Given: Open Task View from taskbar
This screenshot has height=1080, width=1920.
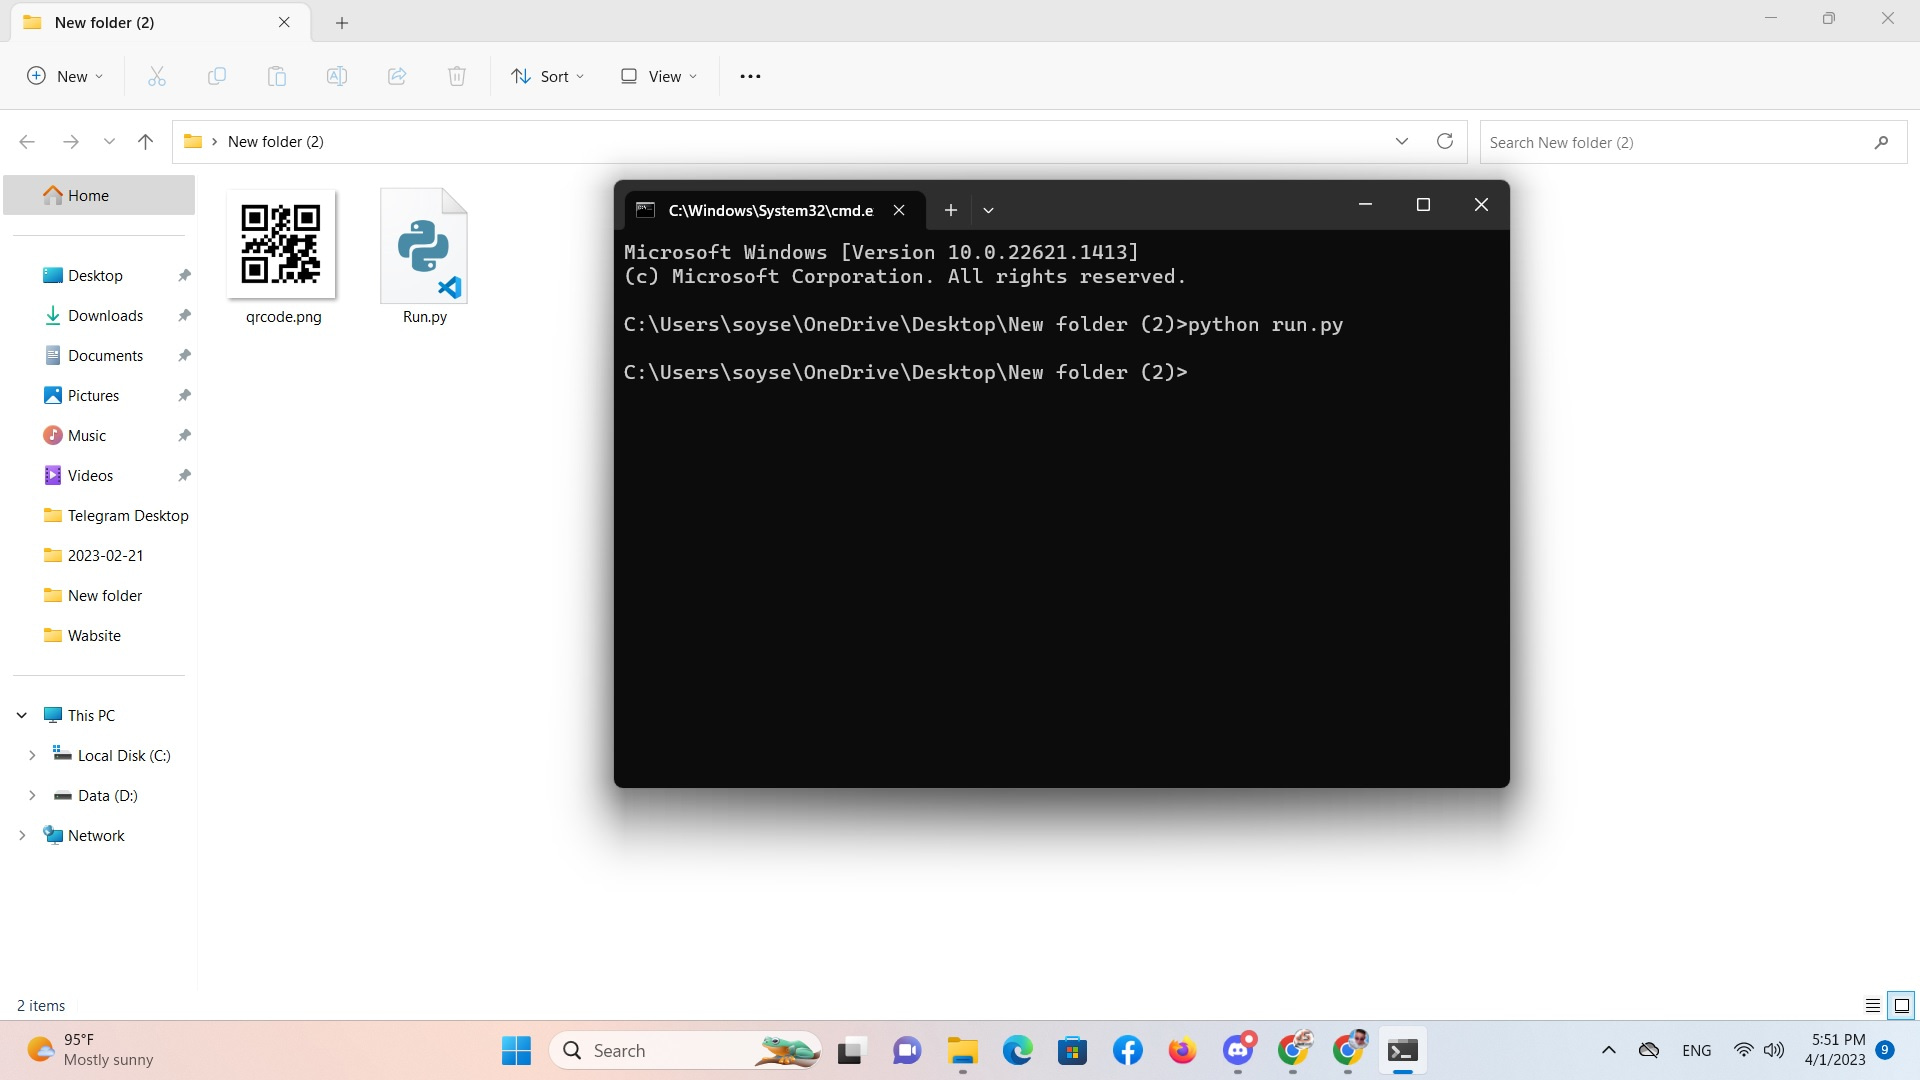Looking at the screenshot, I should pyautogui.click(x=850, y=1050).
